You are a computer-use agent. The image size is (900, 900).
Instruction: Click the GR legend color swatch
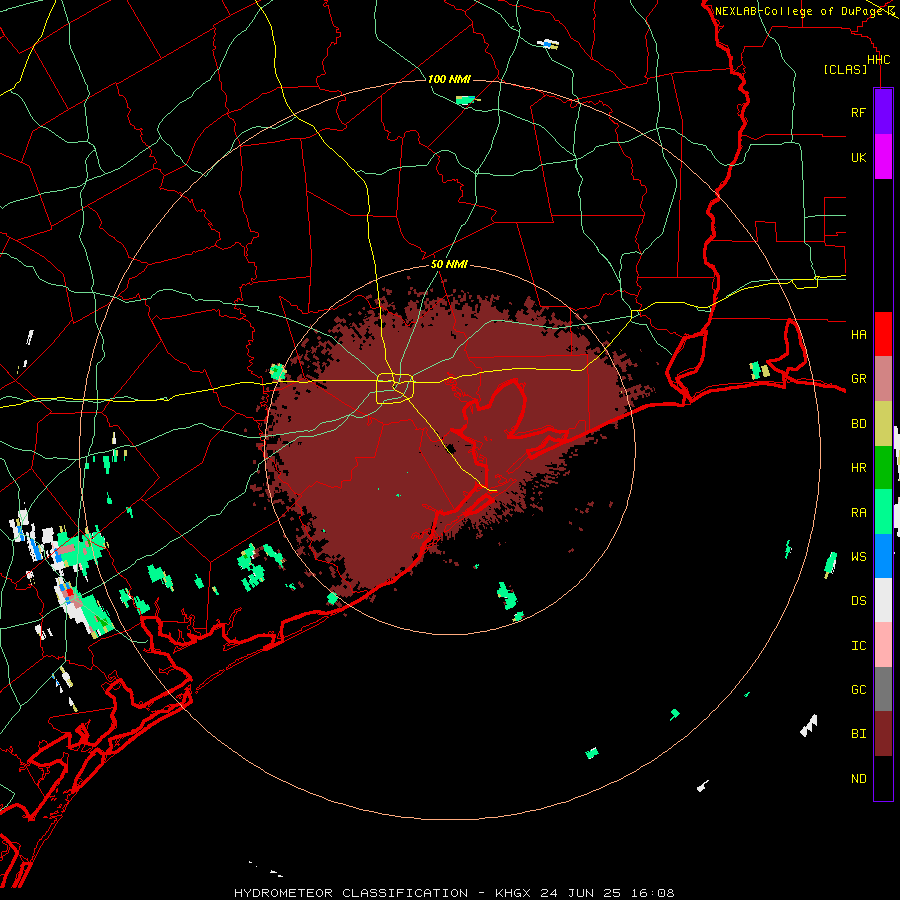click(883, 379)
